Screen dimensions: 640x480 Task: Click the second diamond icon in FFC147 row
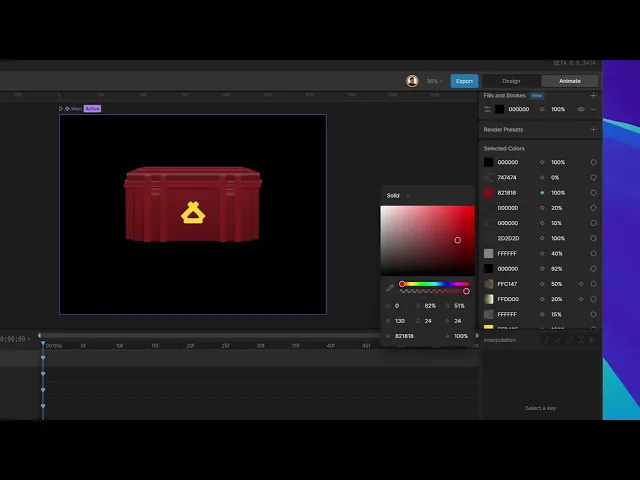coord(581,284)
